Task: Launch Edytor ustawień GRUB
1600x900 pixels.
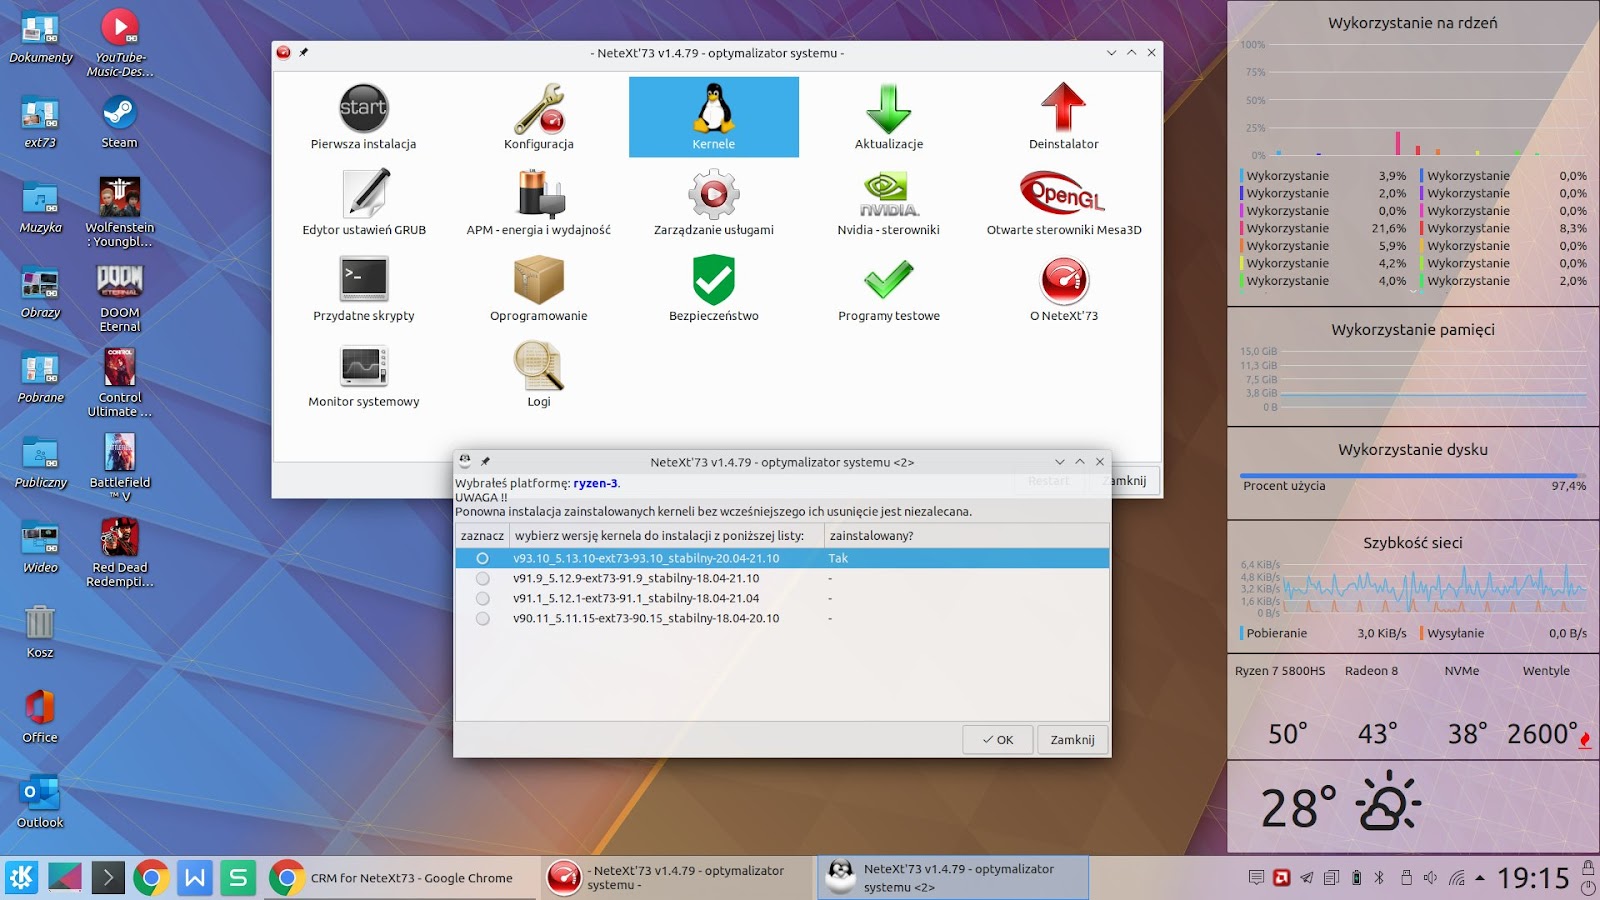Action: click(364, 203)
